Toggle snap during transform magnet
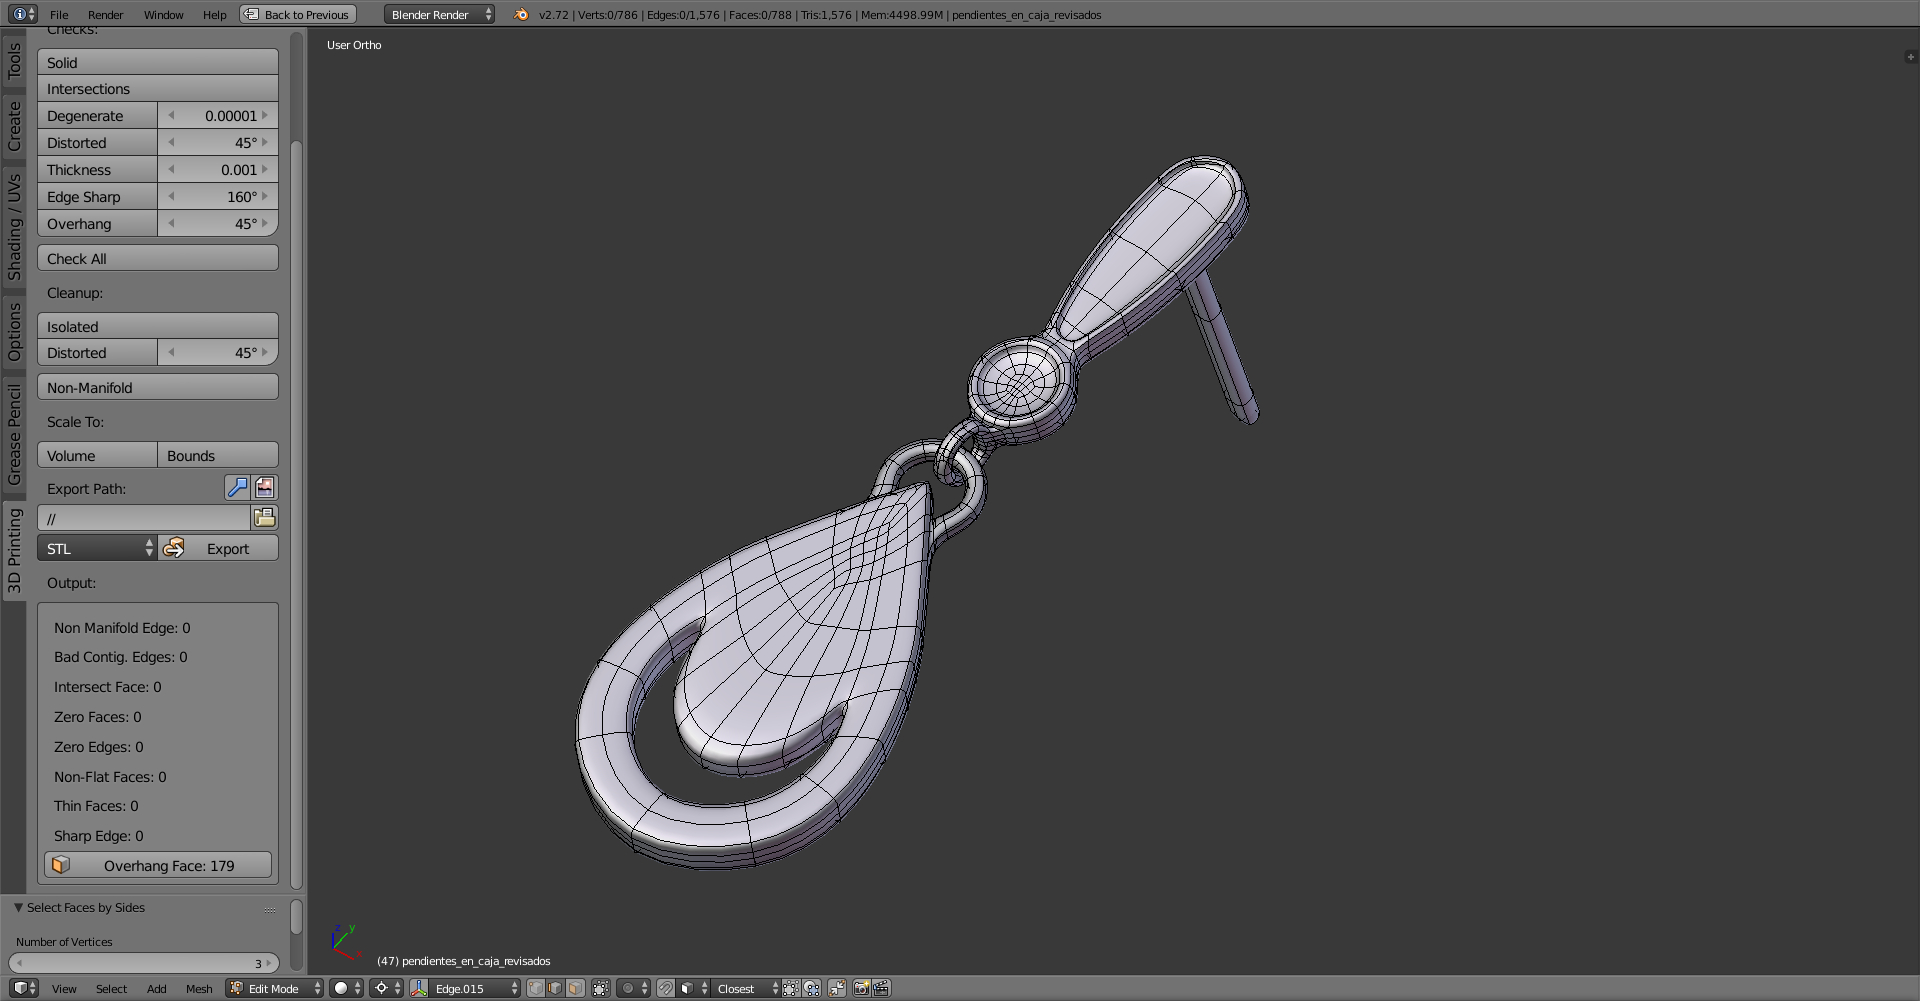The height and width of the screenshot is (1001, 1920). 666,988
